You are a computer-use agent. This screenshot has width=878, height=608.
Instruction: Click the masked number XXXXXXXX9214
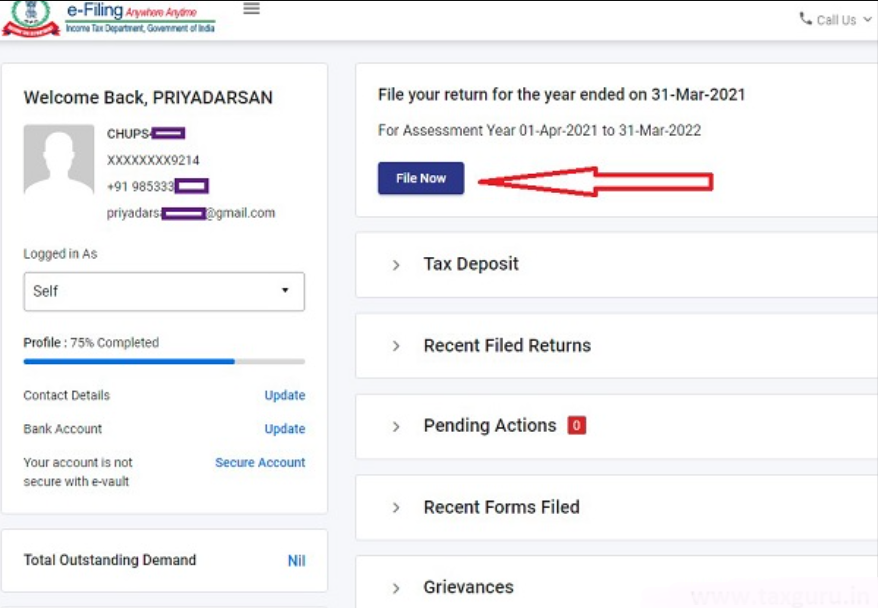[x=153, y=161]
